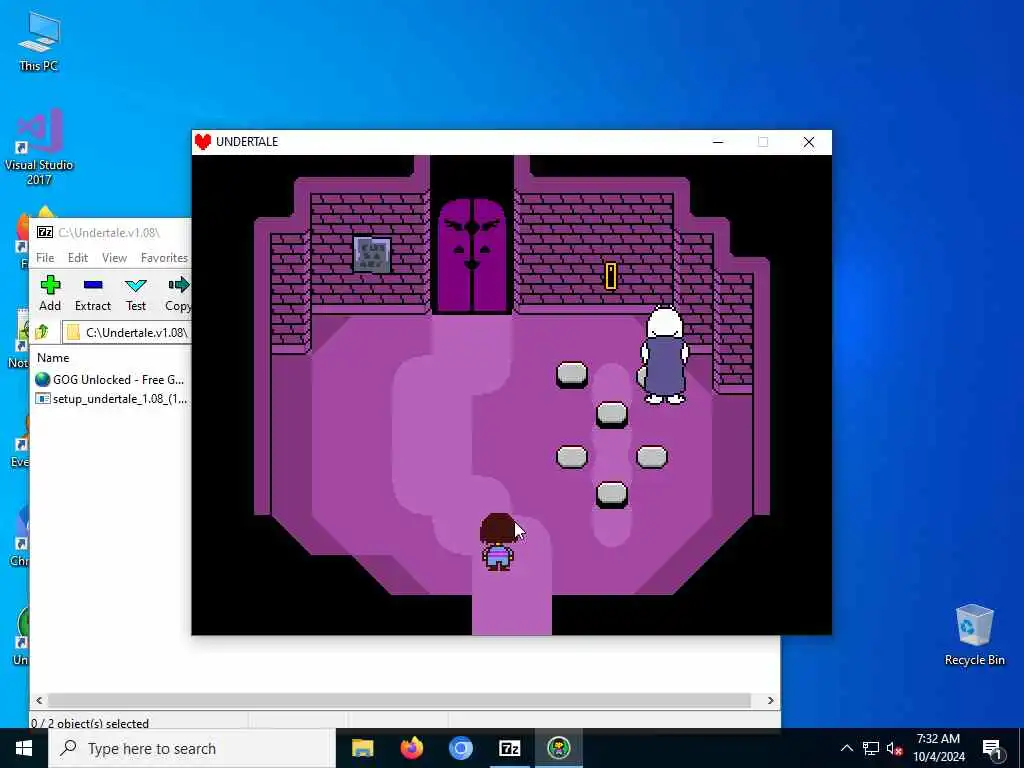Viewport: 1024px width, 768px height.
Task: Click the network status tray icon
Action: tap(871, 748)
